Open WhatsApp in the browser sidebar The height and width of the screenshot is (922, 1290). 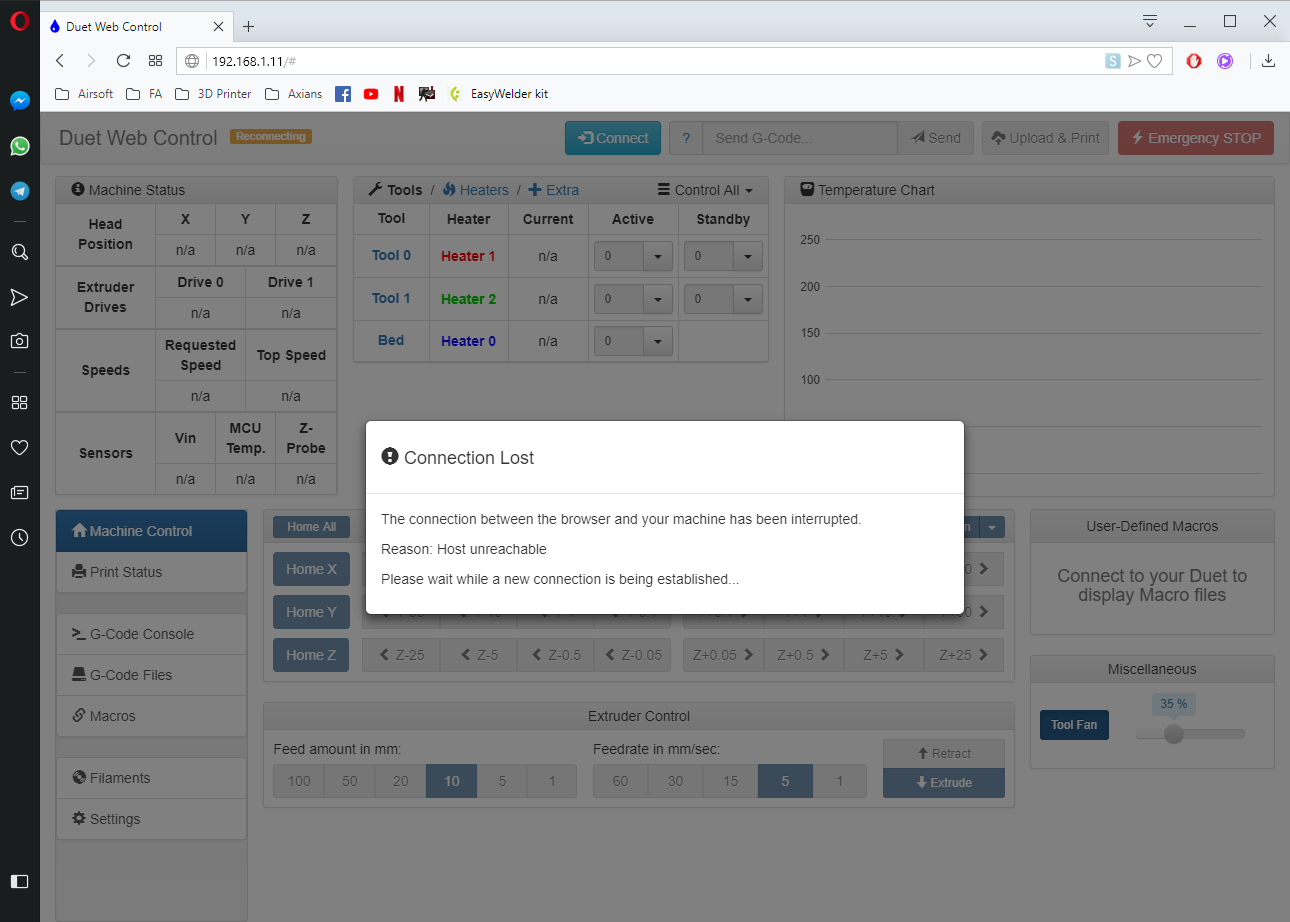tap(20, 146)
